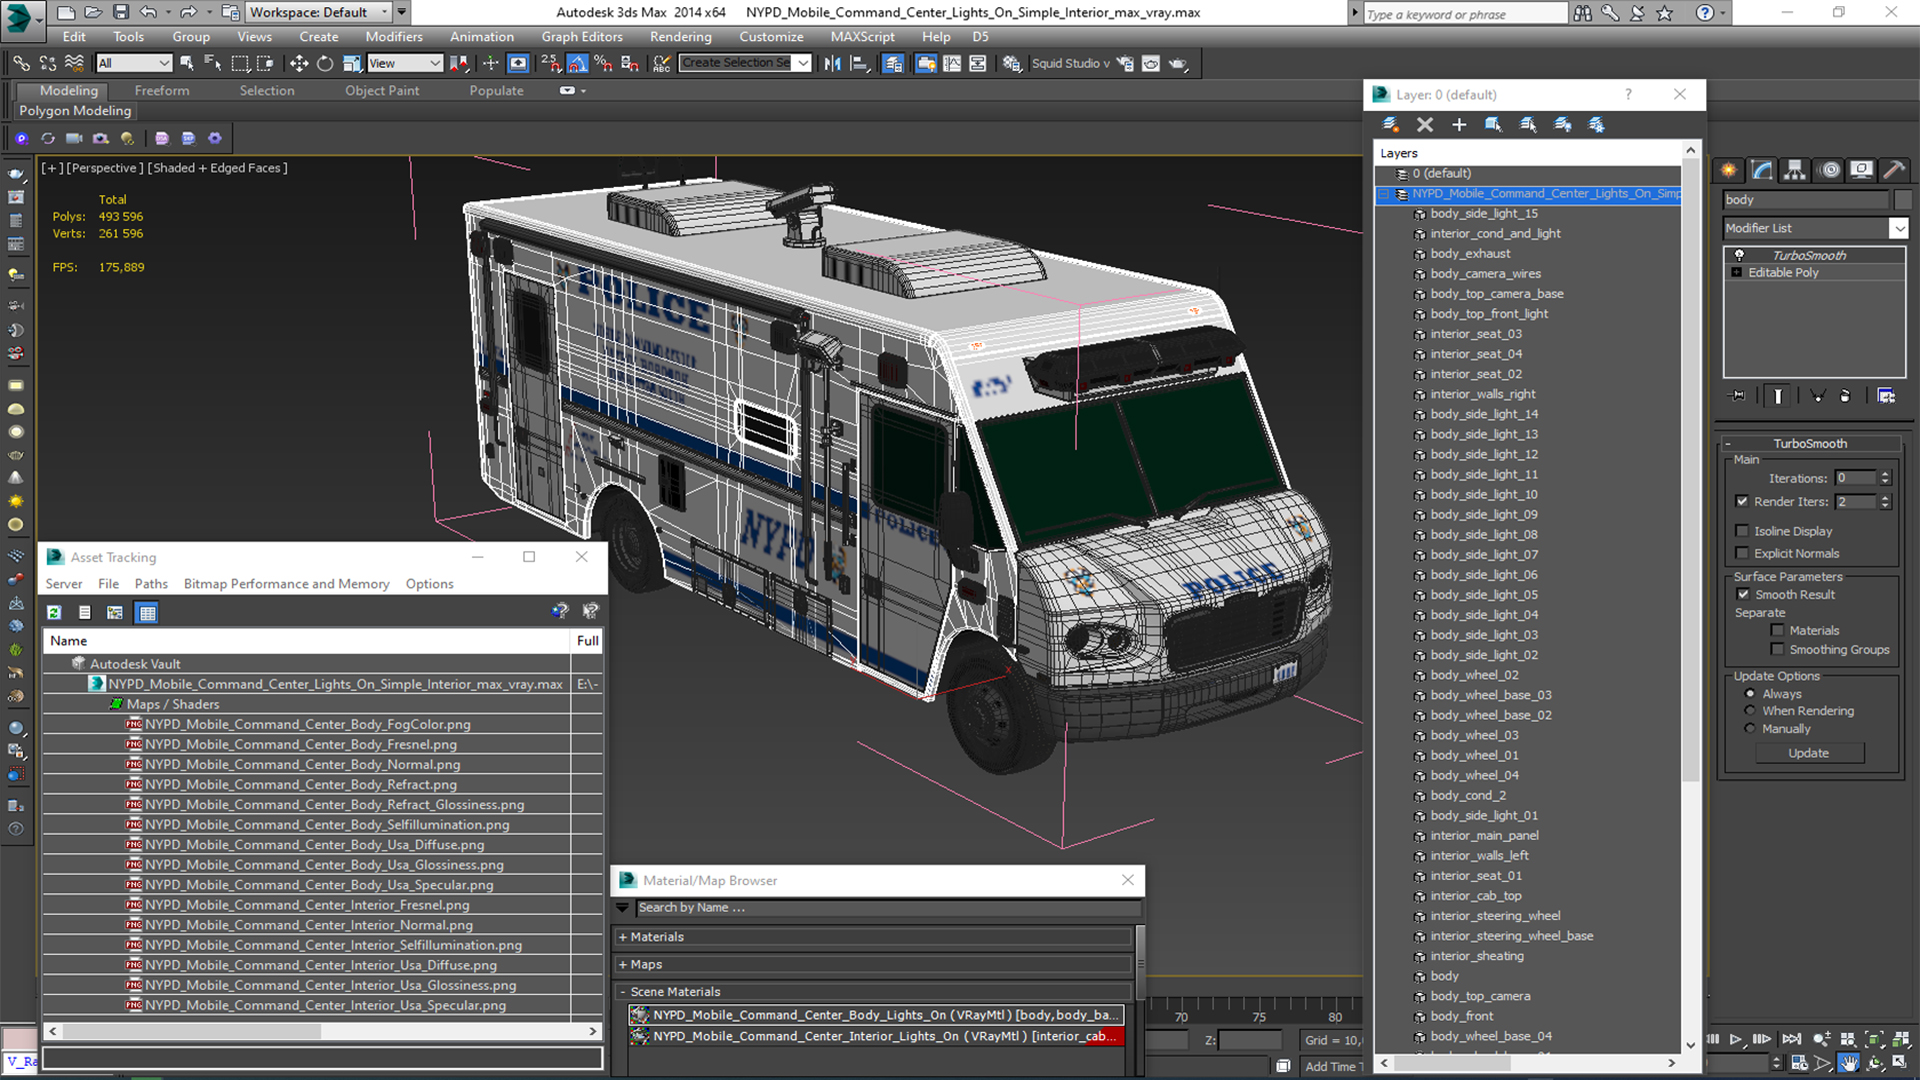This screenshot has width=1920, height=1080.
Task: Switch to the Object Paint ribbon tab
Action: (382, 90)
